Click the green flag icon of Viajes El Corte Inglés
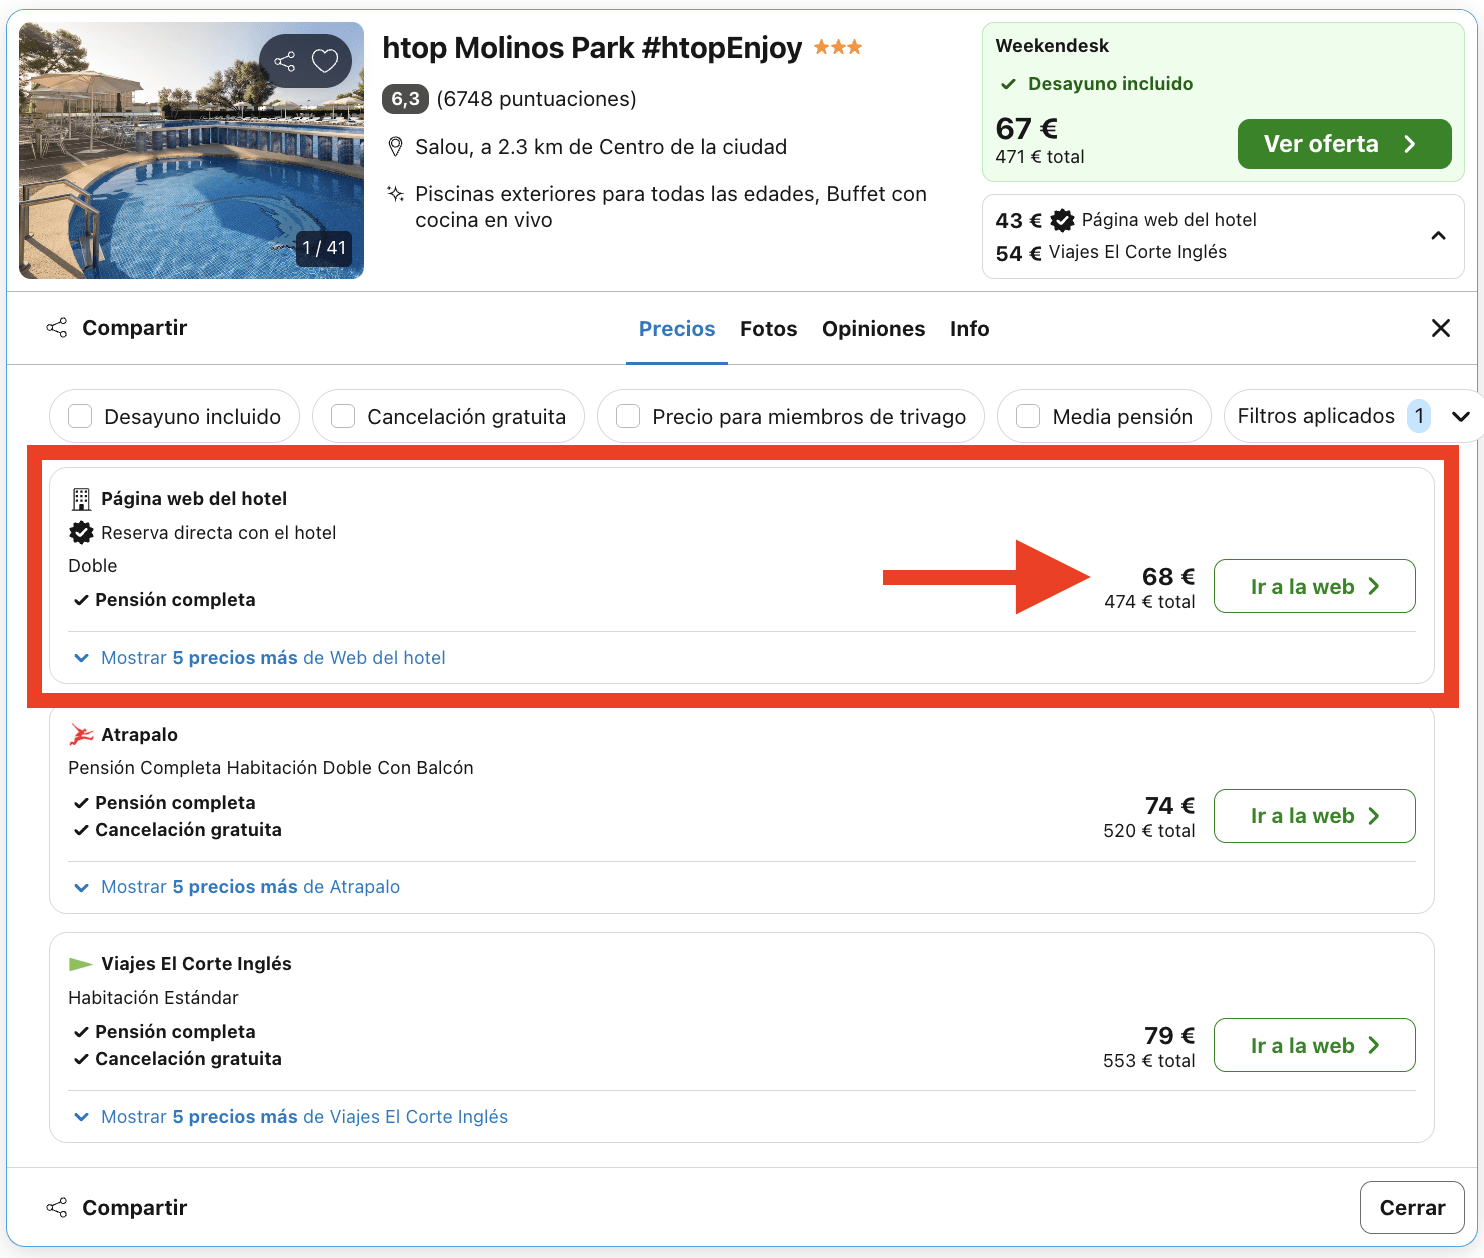Screen dimensions: 1484x1258 (80, 963)
